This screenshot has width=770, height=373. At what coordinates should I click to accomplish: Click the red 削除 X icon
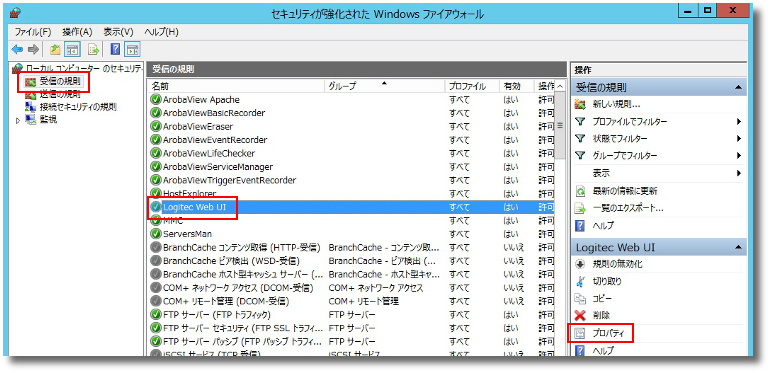click(x=581, y=316)
